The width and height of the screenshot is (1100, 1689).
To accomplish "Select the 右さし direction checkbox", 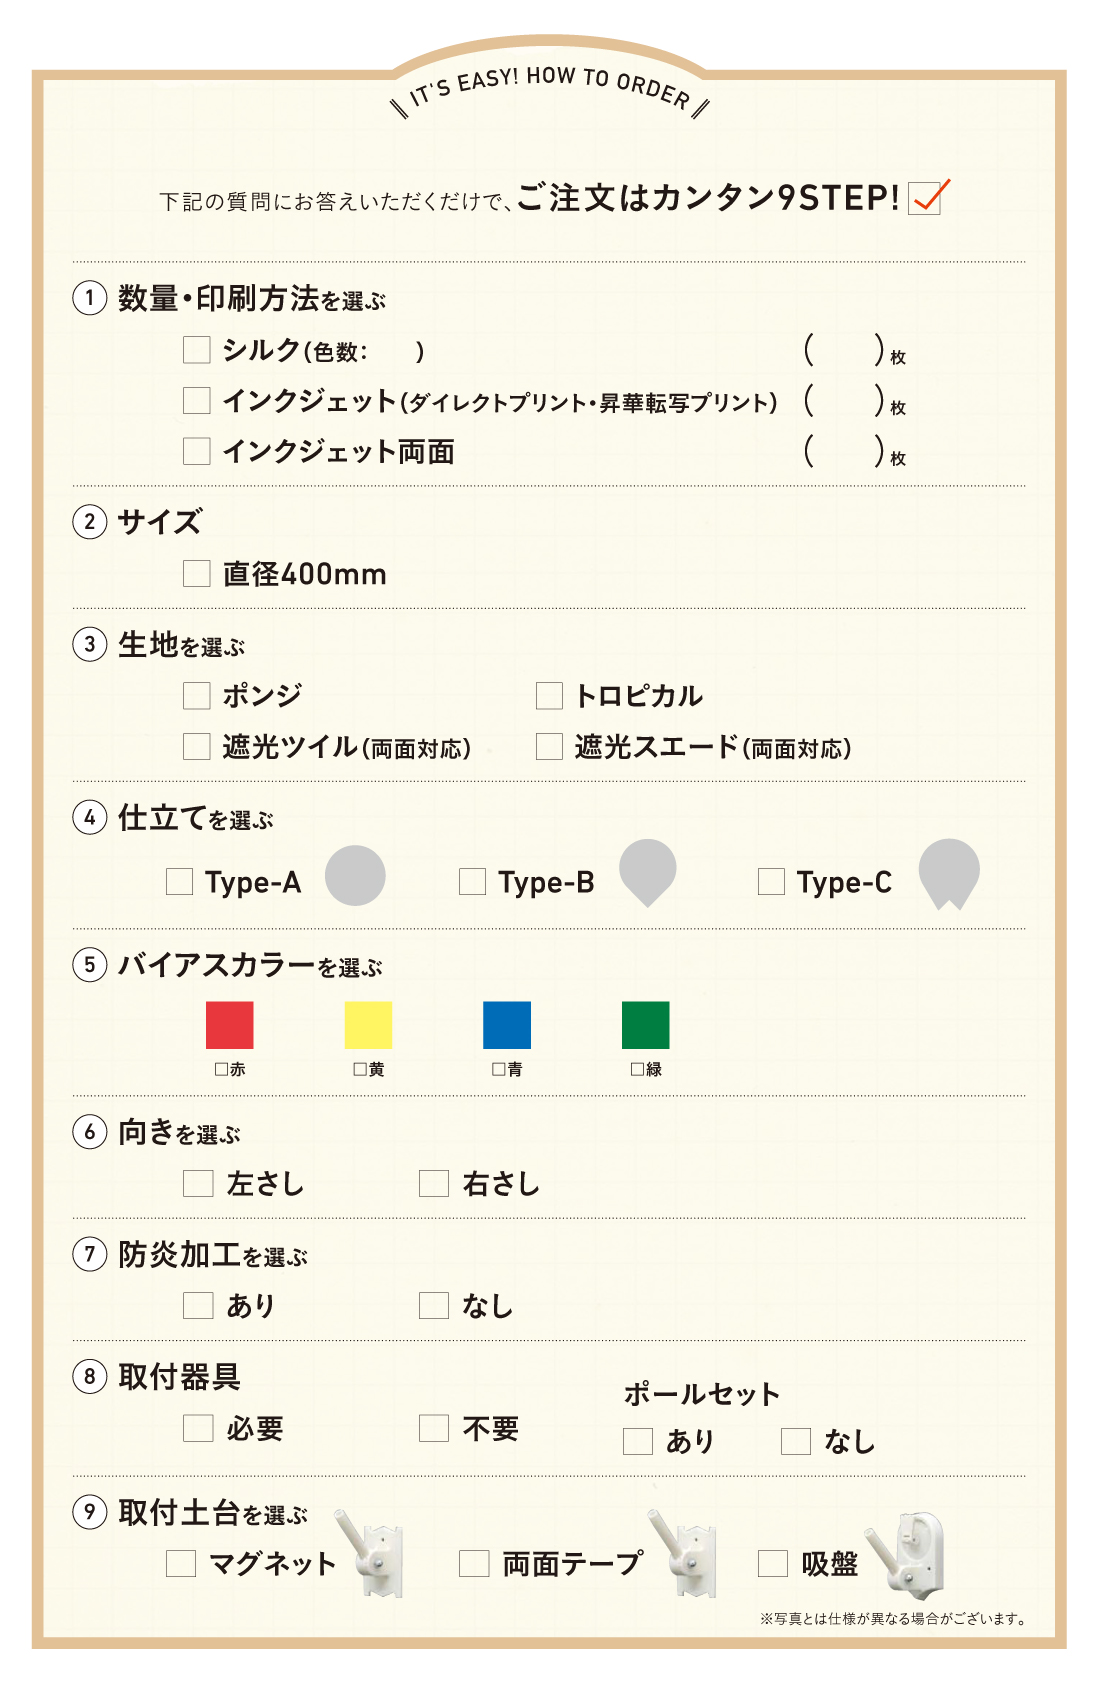I will click(433, 1183).
